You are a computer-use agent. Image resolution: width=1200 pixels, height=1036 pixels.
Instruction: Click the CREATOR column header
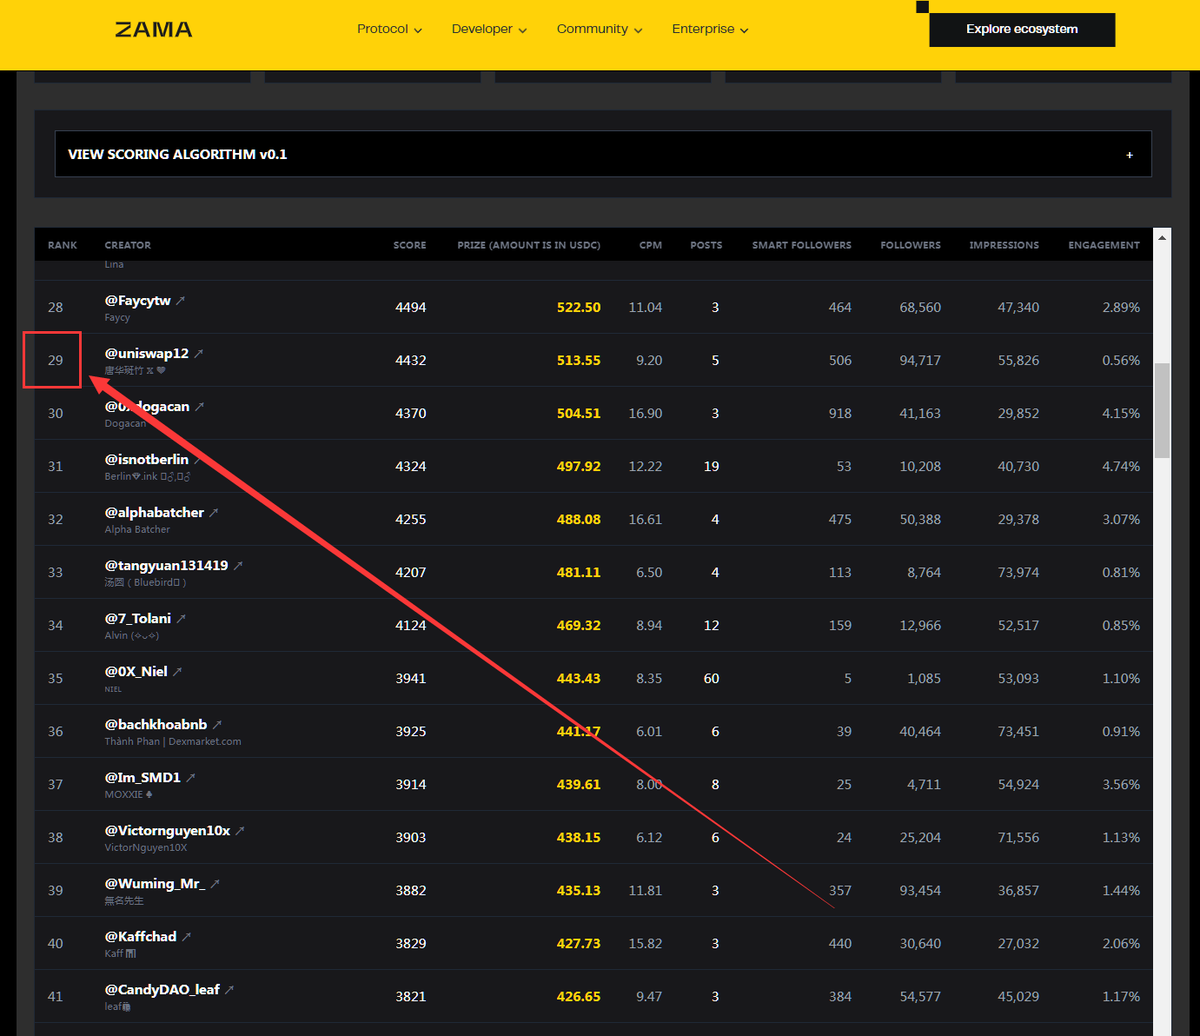[128, 245]
